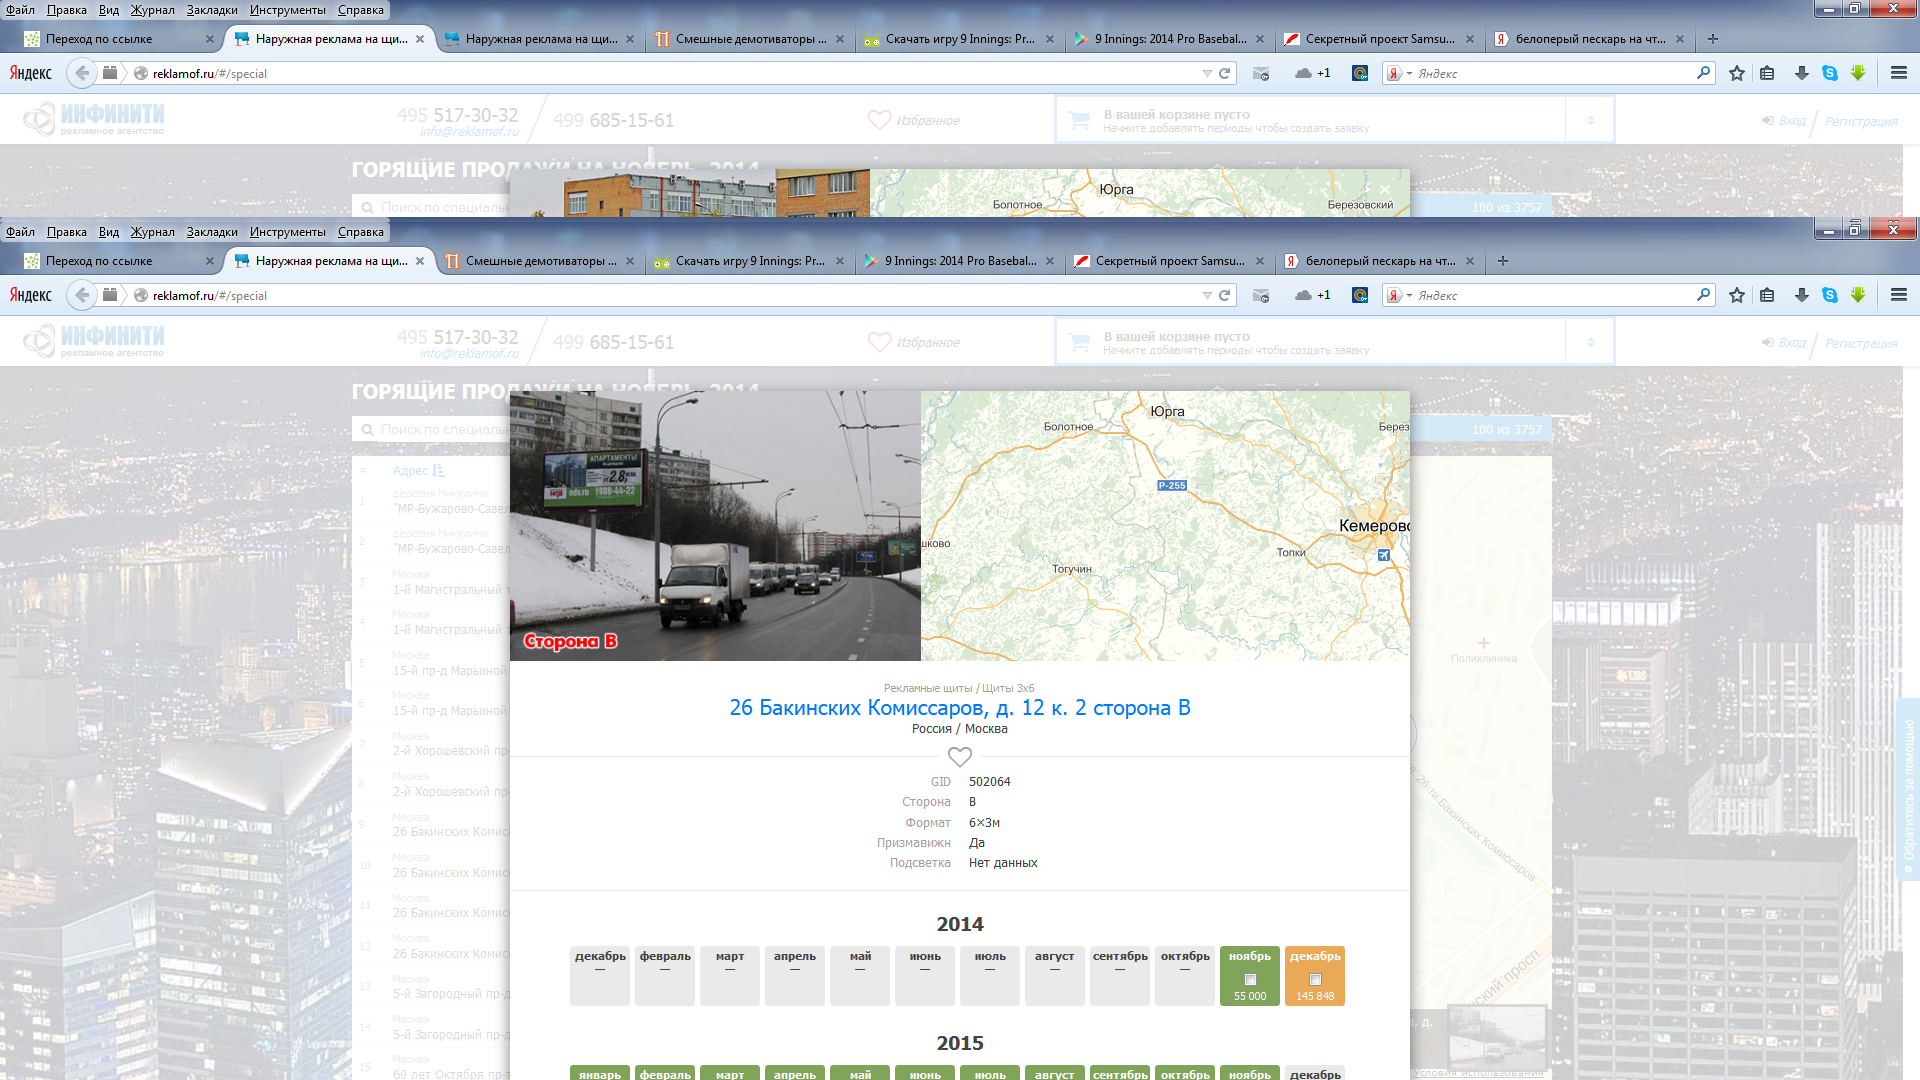Expand address bar history dropdown in lower window
The height and width of the screenshot is (1080, 1920).
coord(1207,296)
